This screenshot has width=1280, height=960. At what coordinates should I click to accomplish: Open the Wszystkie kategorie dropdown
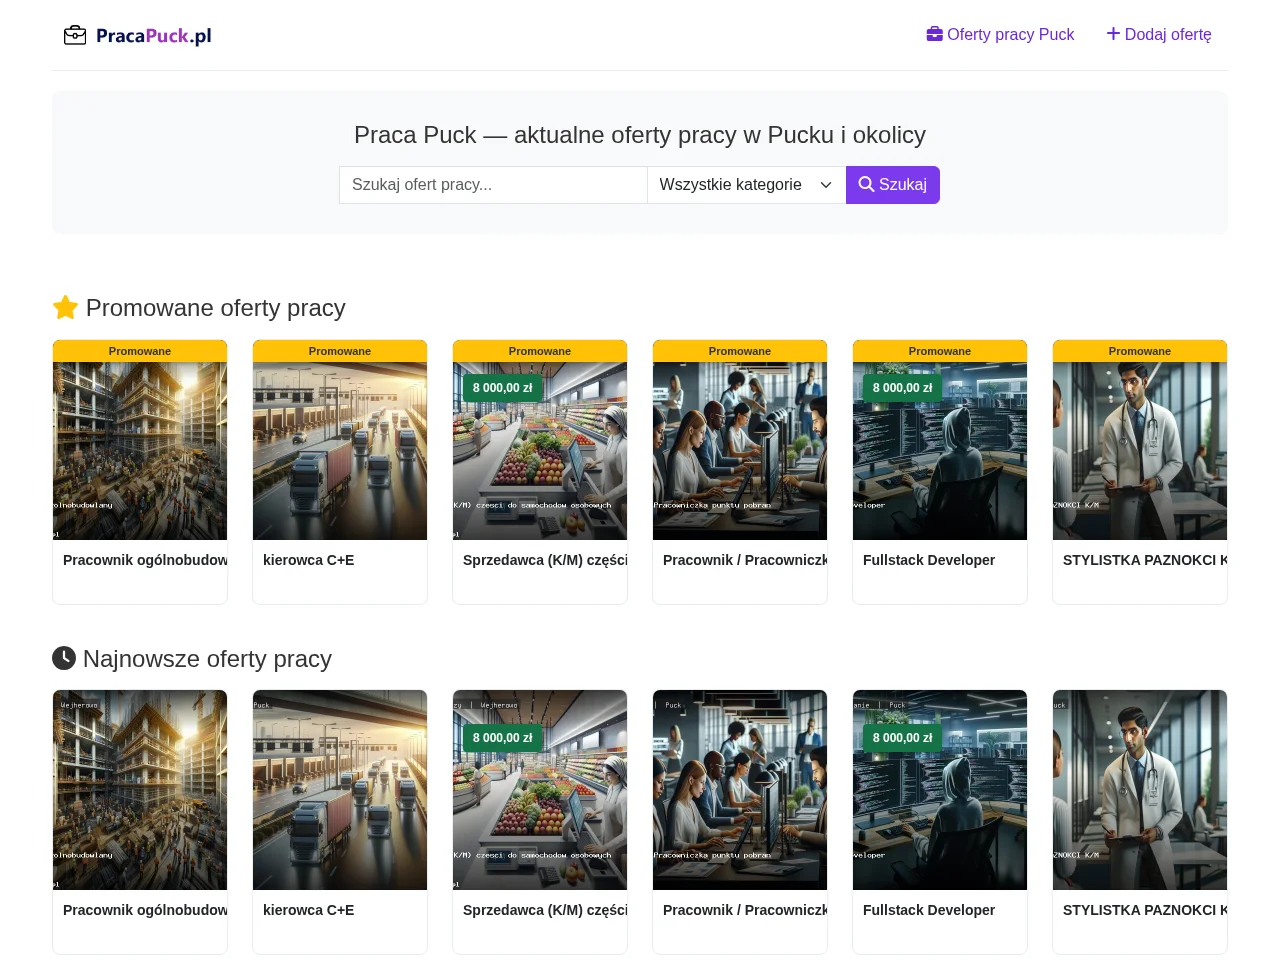(x=746, y=185)
